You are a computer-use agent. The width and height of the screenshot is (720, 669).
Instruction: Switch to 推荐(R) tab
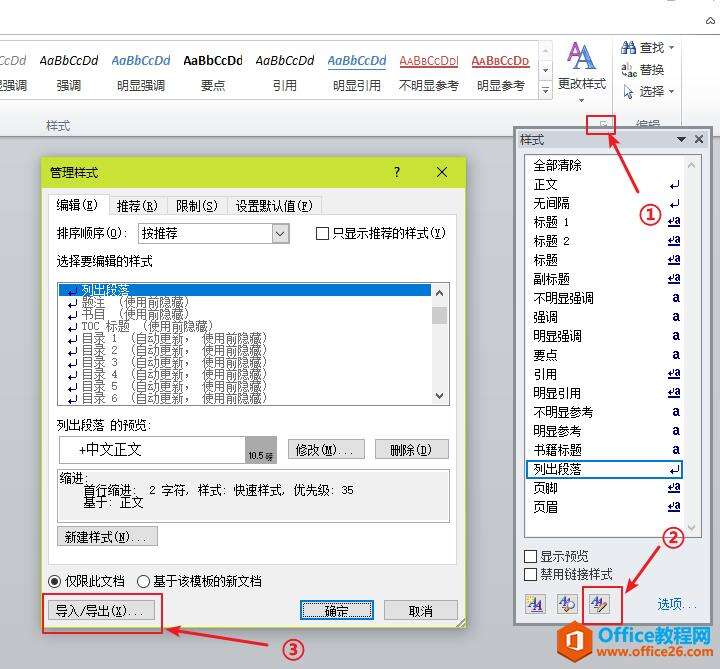point(137,206)
